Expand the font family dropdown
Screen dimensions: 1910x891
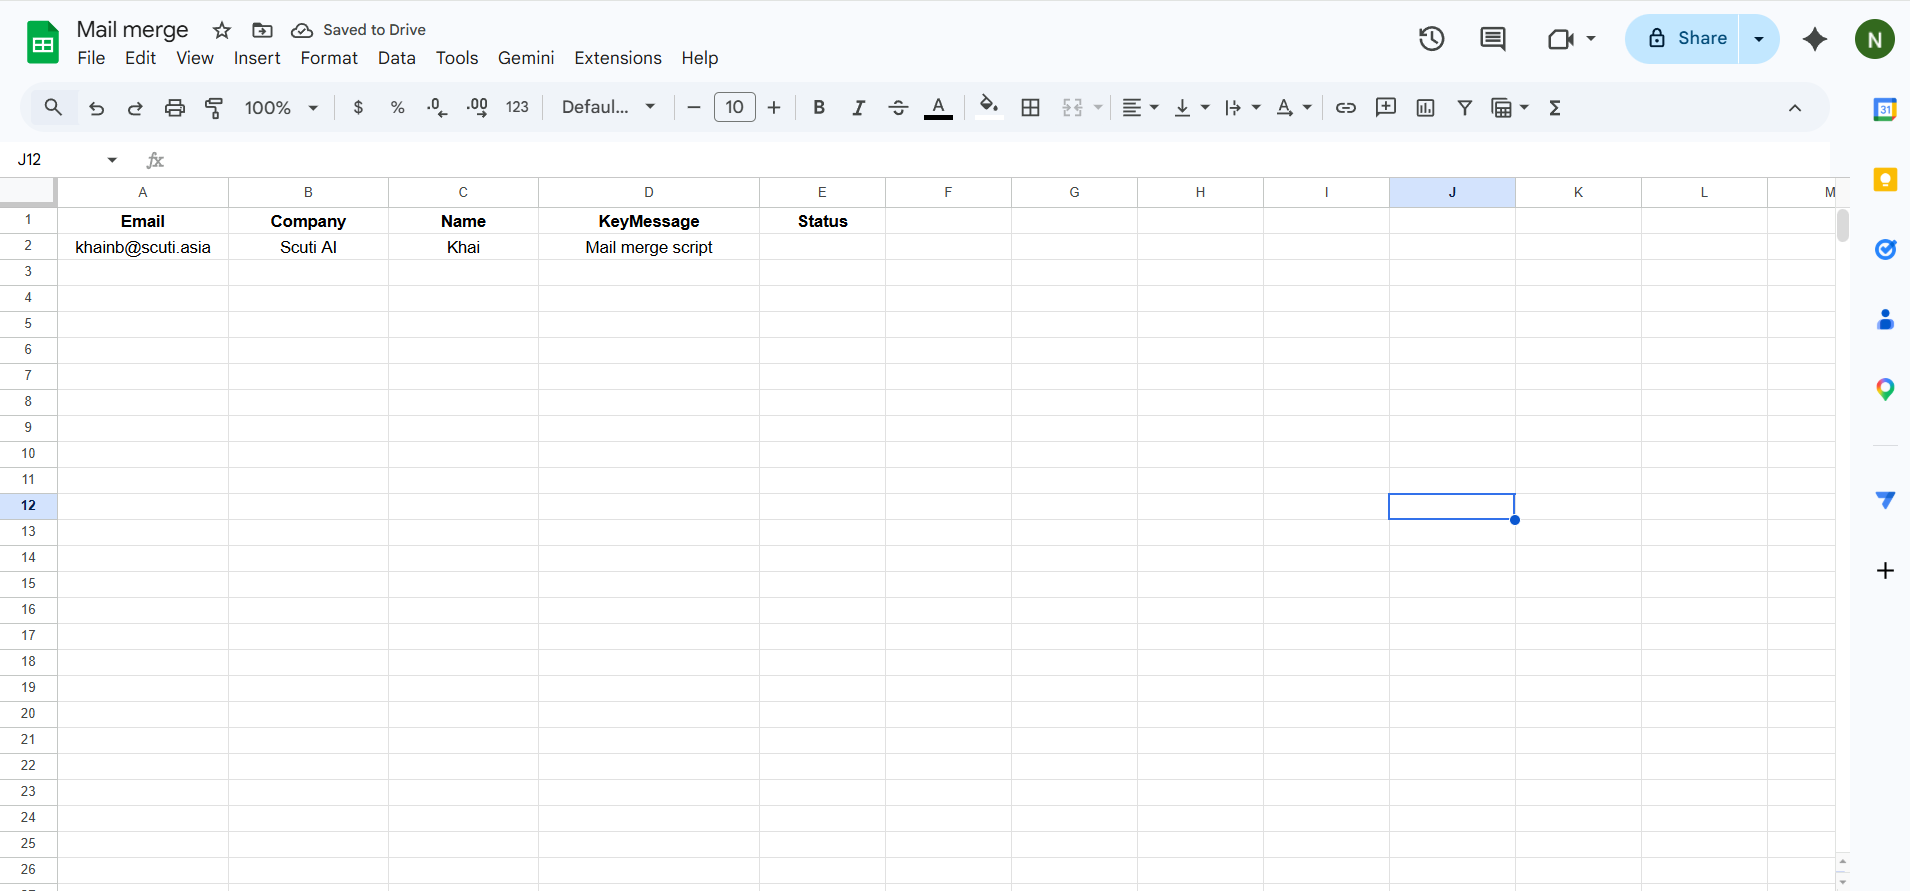pos(608,108)
